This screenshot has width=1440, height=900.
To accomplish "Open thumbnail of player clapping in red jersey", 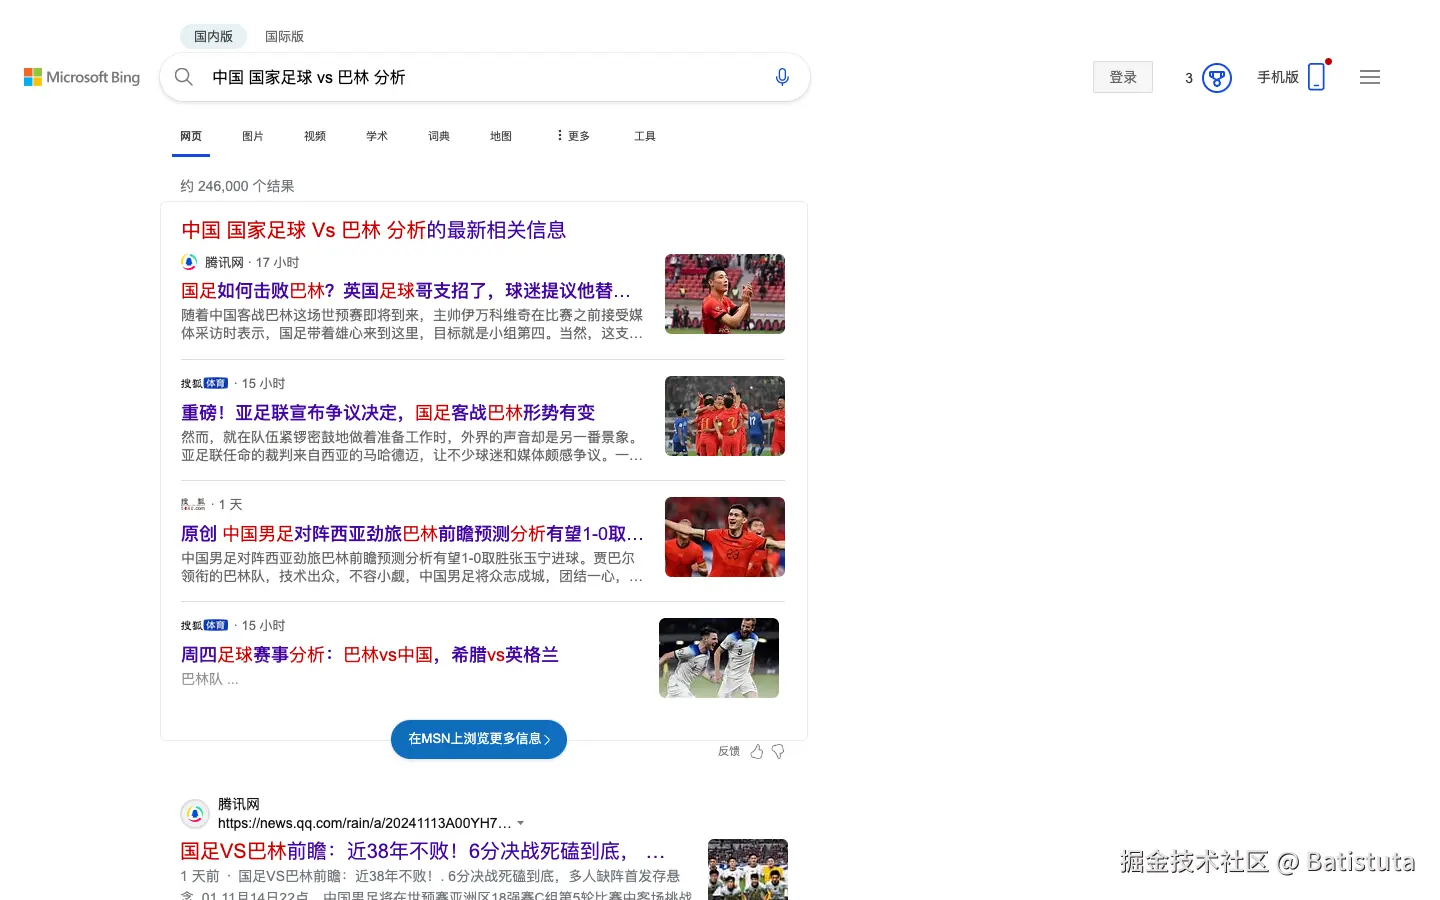I will tap(725, 294).
